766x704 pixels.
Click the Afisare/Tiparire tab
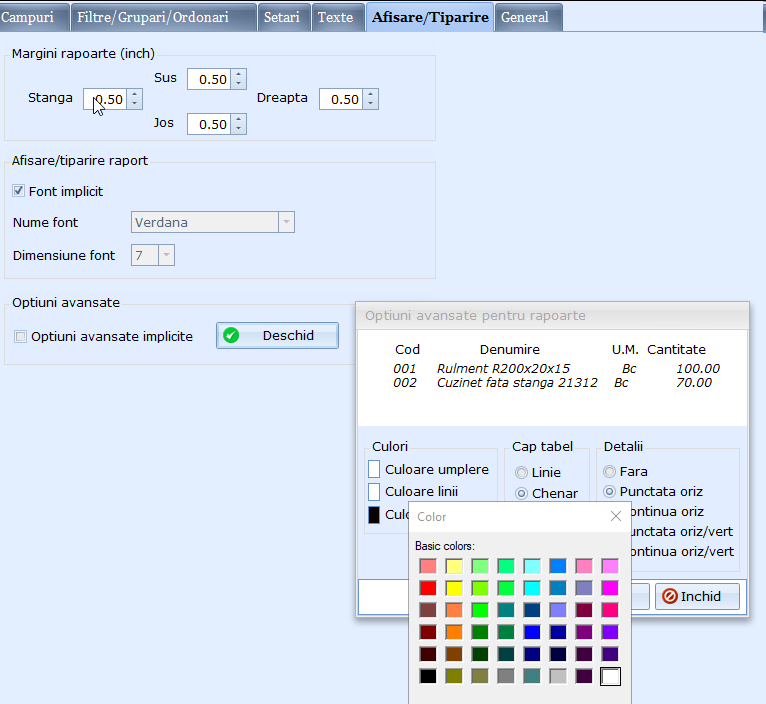(430, 17)
